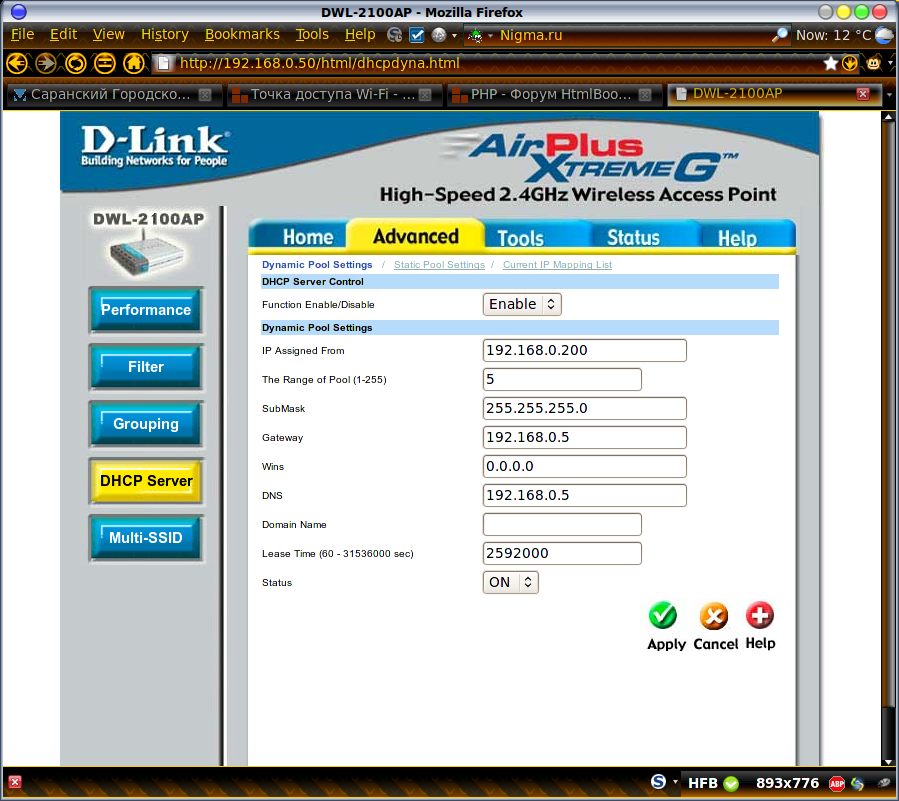Screen dimensions: 899x801
Task: Click the red X icon in the status bar corner
Action: (x=15, y=782)
